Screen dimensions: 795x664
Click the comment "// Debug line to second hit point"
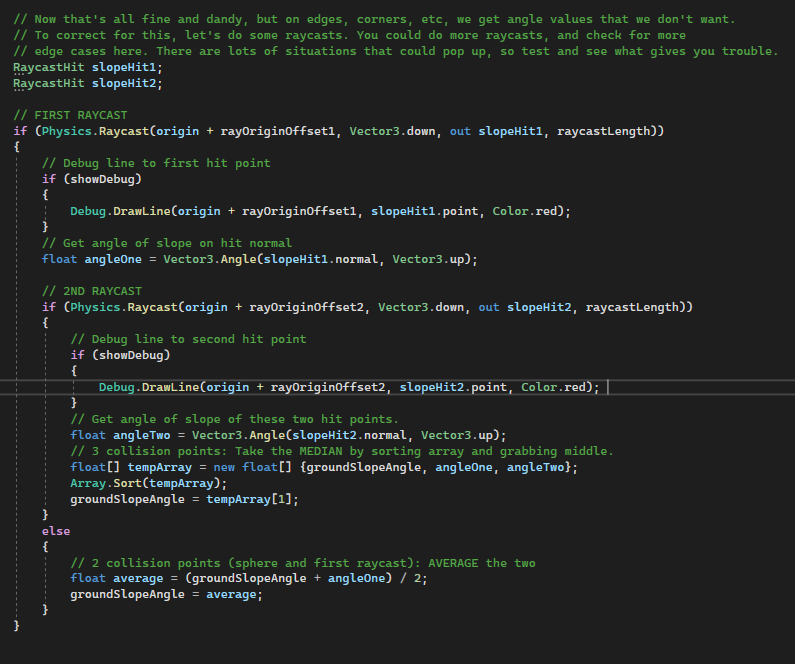[188, 339]
